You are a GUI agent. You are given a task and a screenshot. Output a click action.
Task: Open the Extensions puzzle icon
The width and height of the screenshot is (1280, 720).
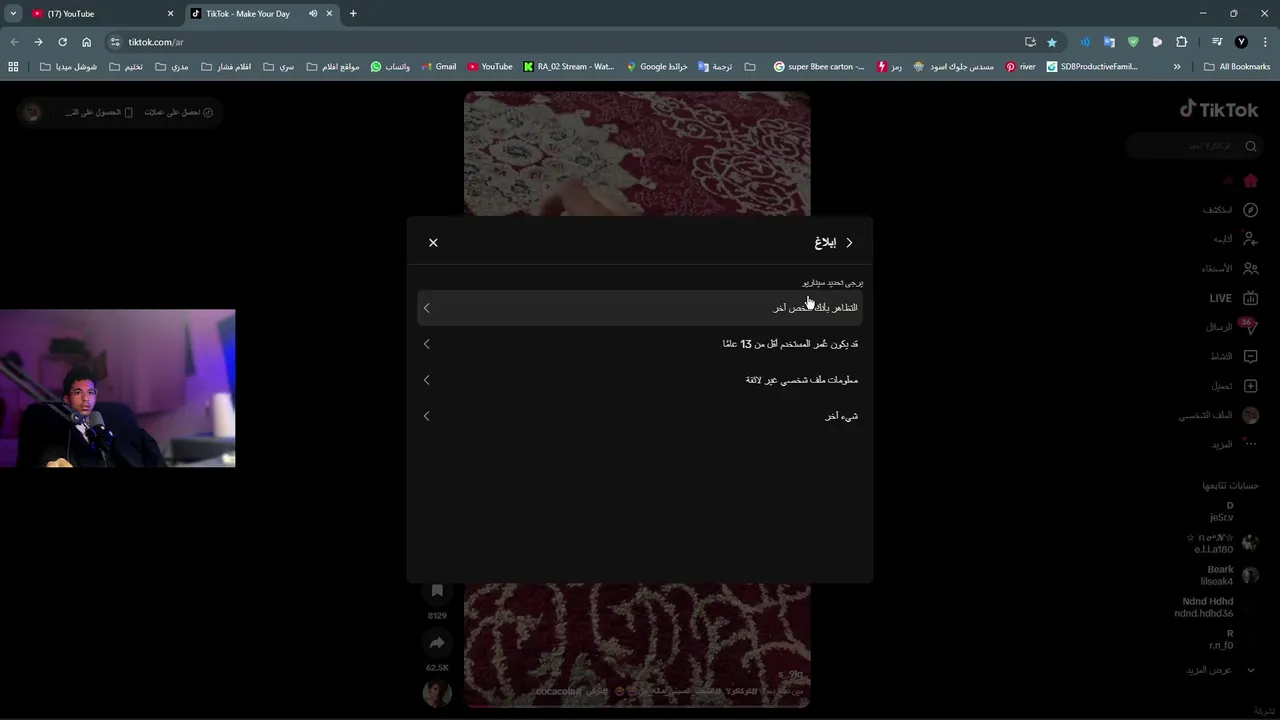1181,42
